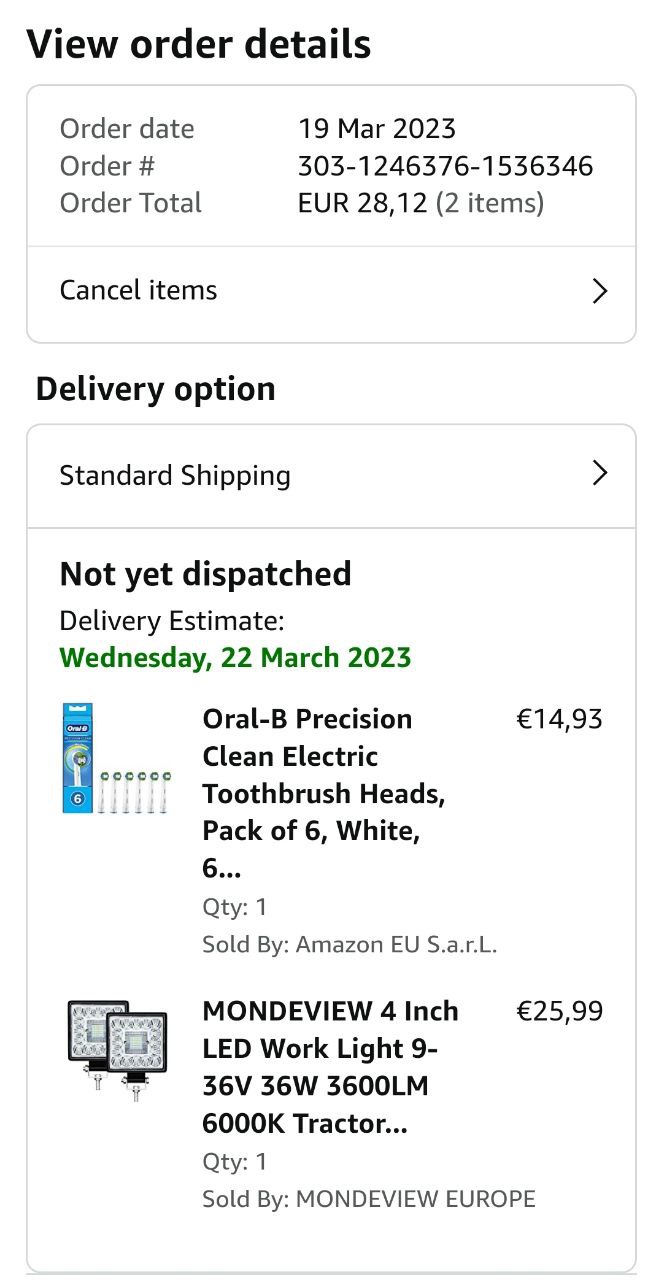Screen dimensions: 662x1280
Task: Open the Oral-B Precision Clean product title
Action: pos(323,793)
